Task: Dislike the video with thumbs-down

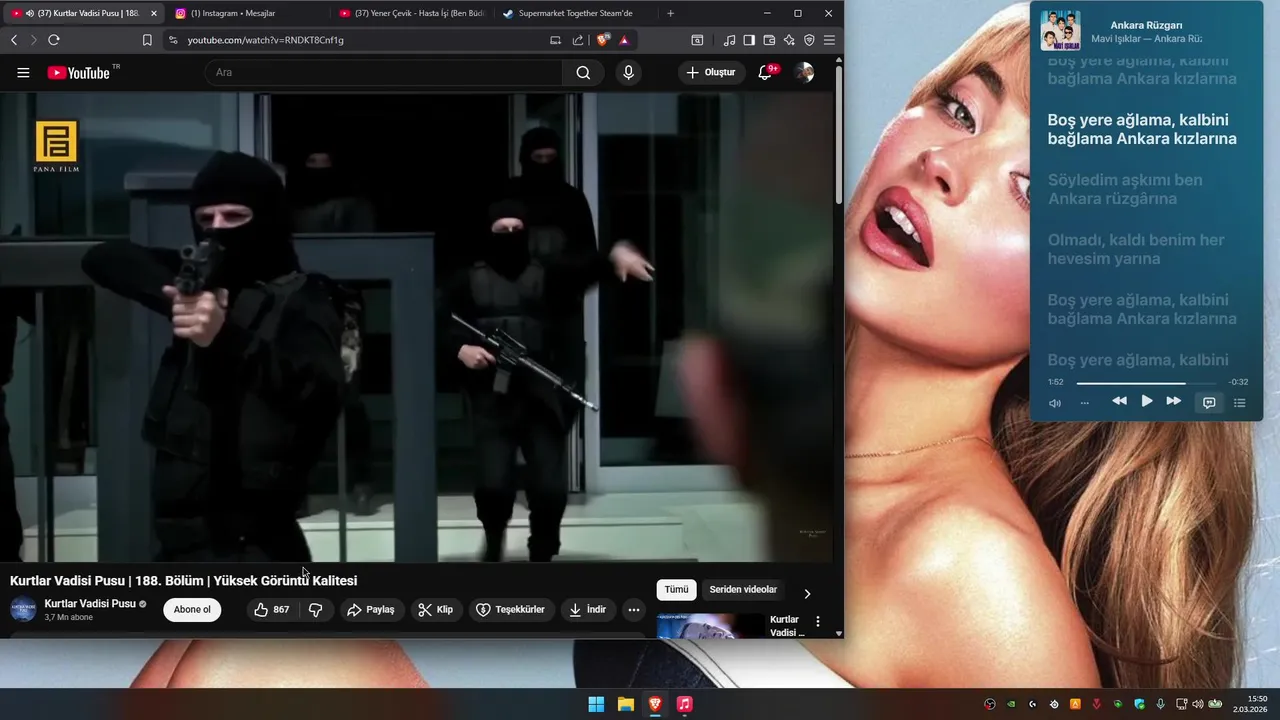Action: (x=316, y=609)
